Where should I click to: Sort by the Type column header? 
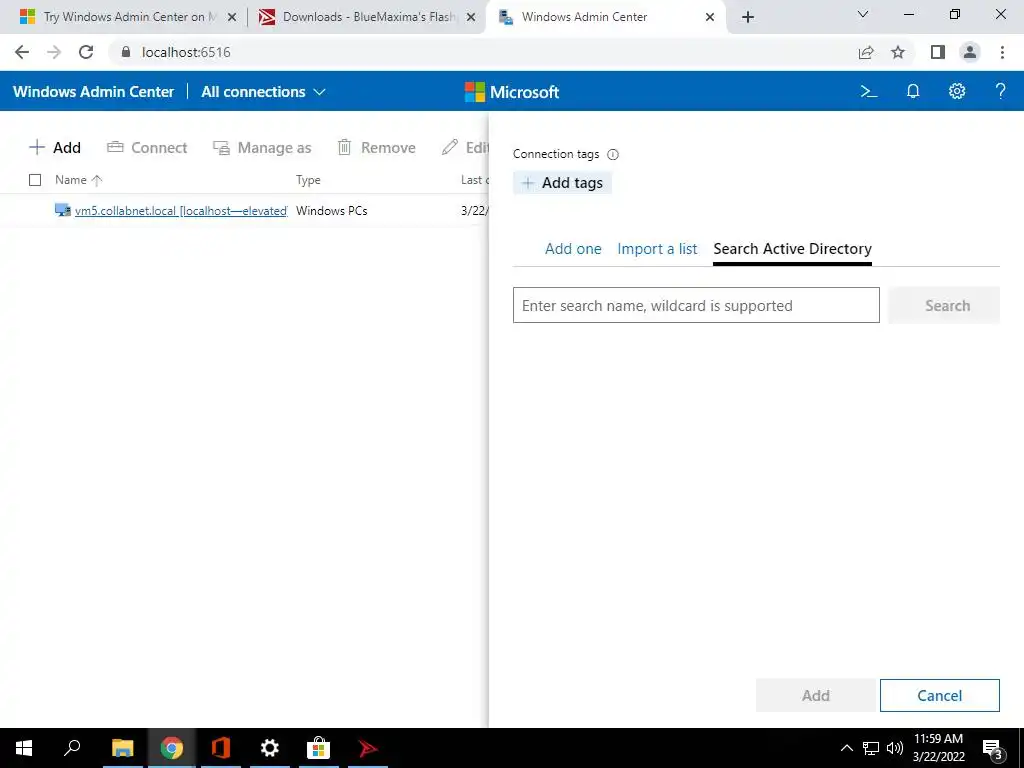[x=308, y=180]
